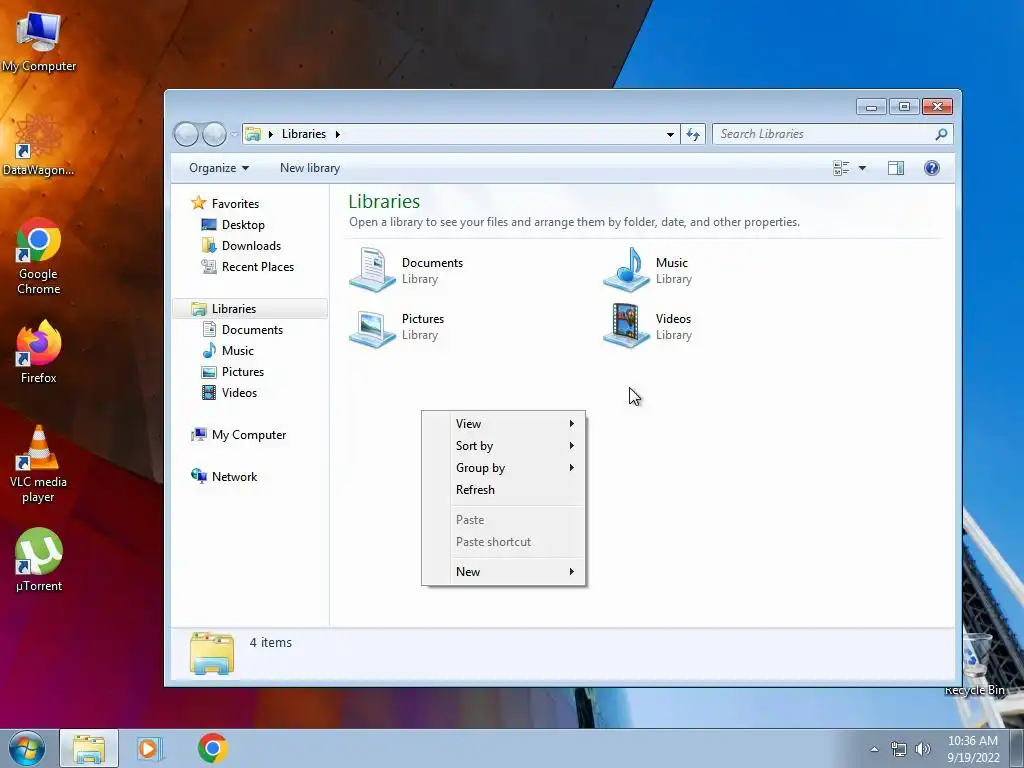Click the Favorites star icon in sidebar

pyautogui.click(x=199, y=203)
